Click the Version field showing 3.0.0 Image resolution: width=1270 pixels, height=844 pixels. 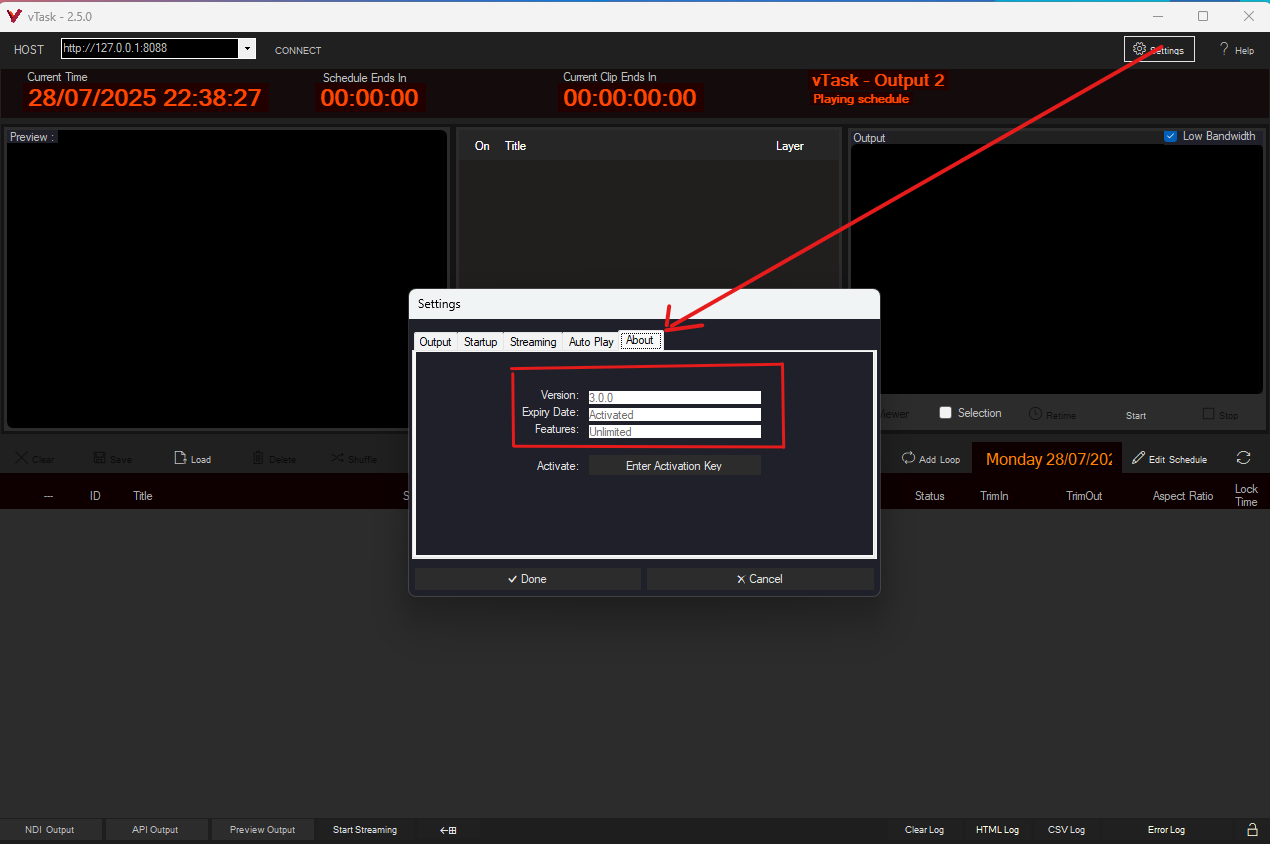675,397
